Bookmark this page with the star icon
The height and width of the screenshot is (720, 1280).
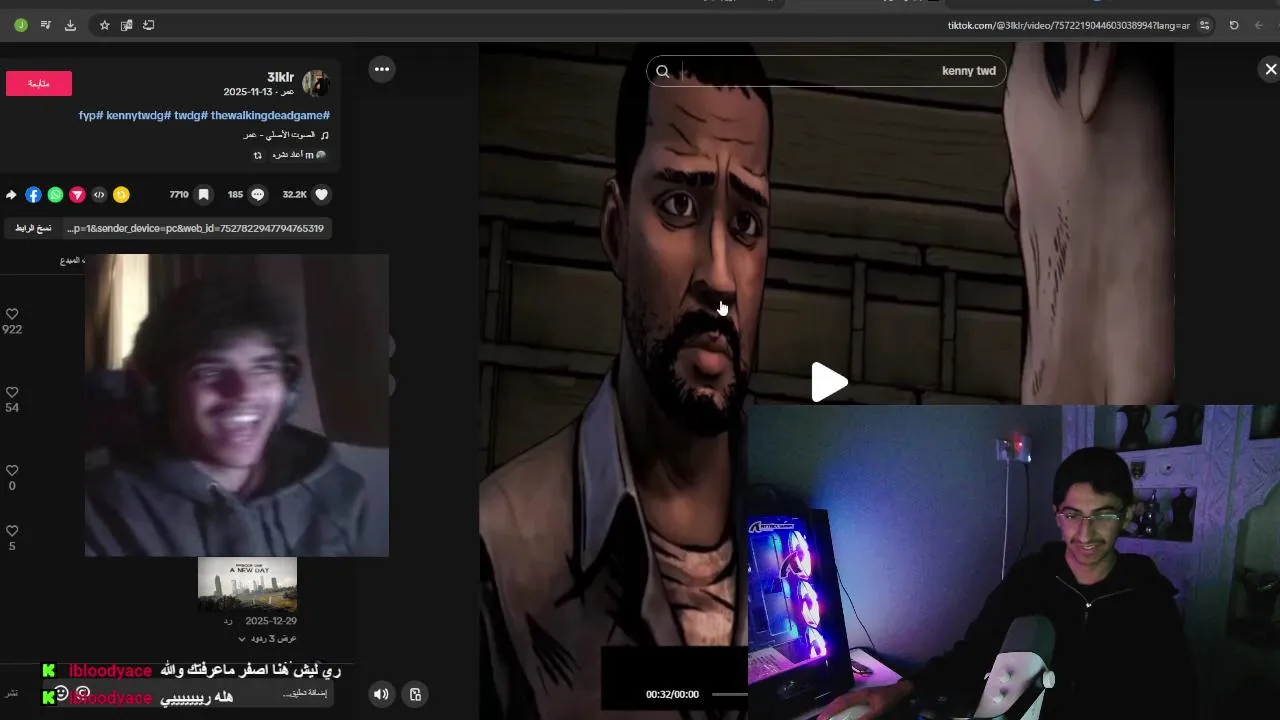coord(104,25)
